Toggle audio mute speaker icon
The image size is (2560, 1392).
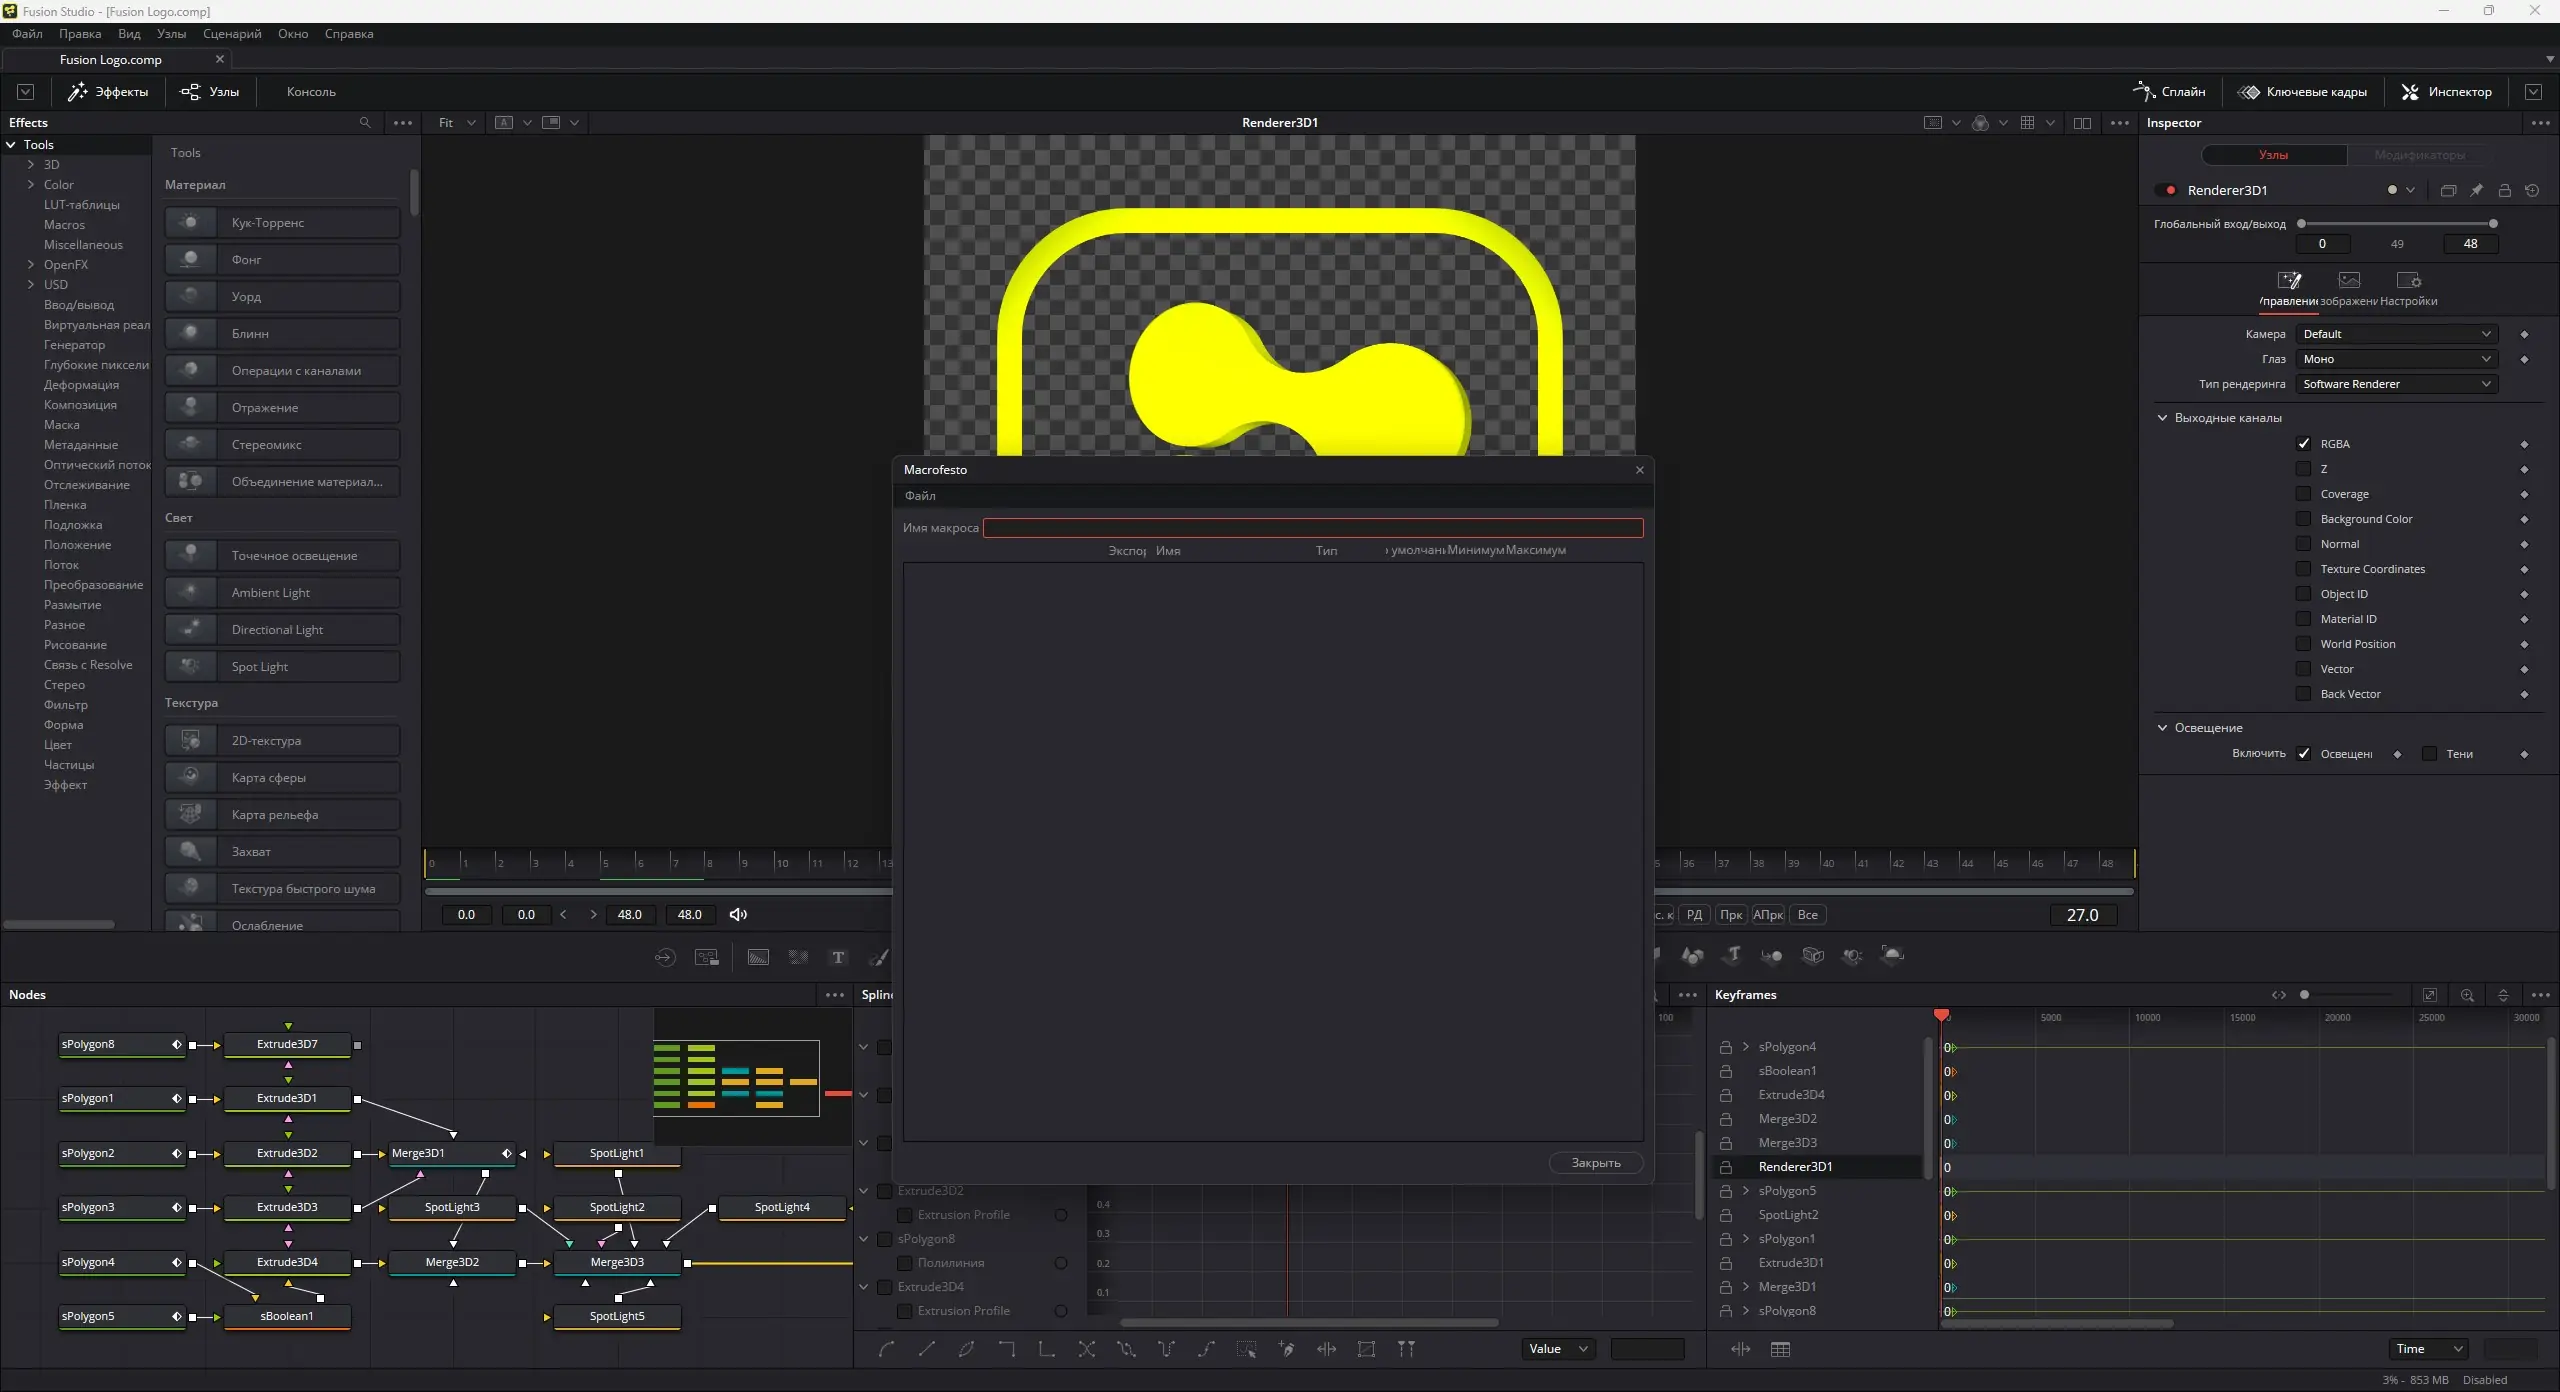[x=738, y=914]
